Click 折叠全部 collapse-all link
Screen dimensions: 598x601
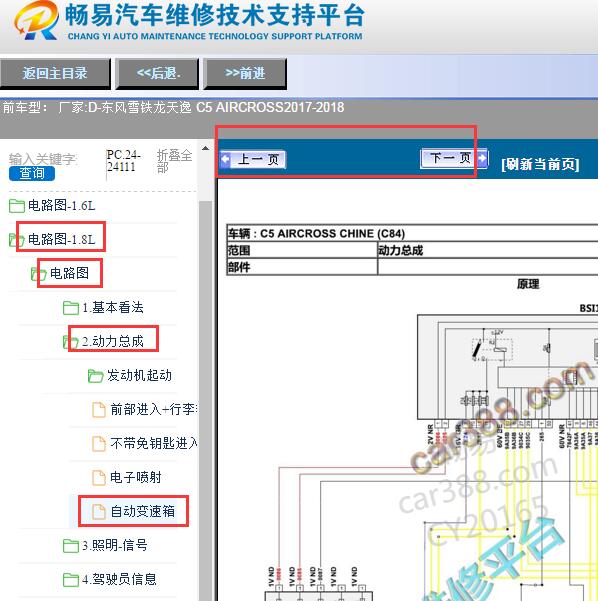pos(174,161)
